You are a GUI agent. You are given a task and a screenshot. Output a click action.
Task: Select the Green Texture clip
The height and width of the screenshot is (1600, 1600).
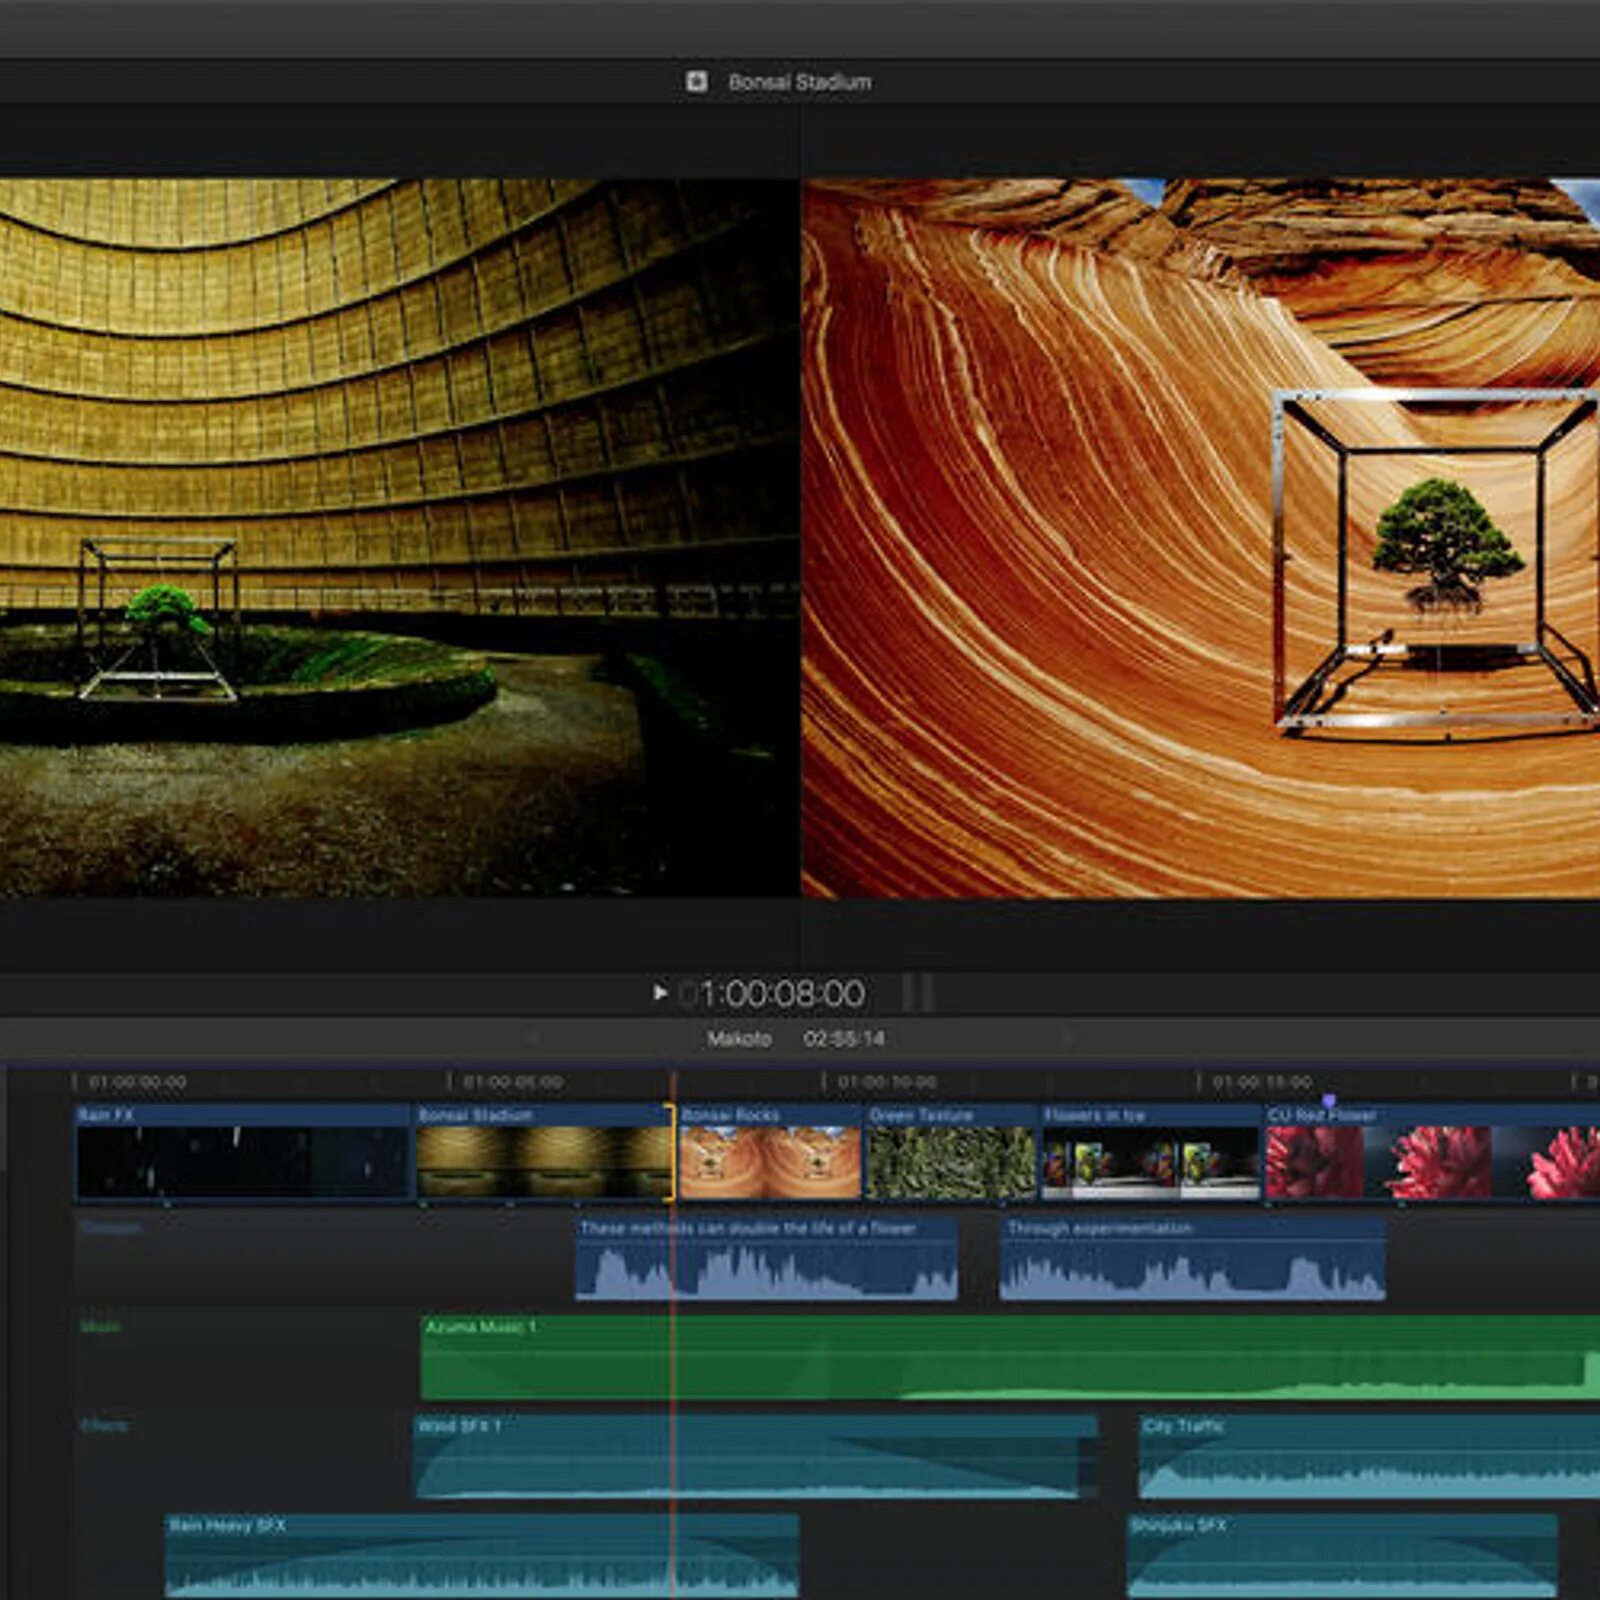(950, 1152)
